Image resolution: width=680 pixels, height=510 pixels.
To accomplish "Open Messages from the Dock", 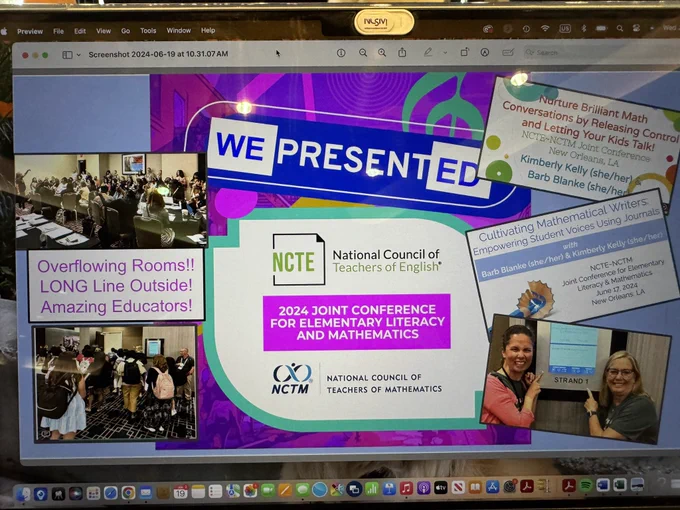I will pos(302,490).
